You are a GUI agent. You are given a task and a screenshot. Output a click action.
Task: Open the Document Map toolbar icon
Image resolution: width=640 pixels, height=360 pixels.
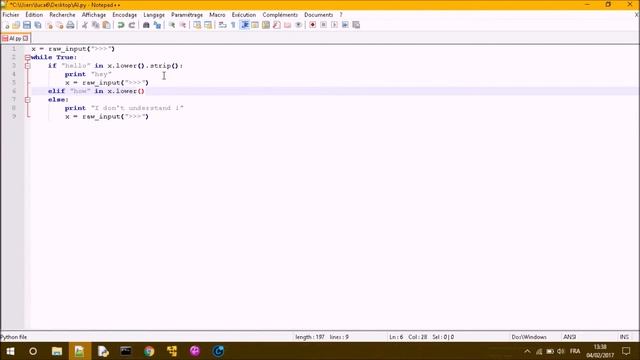[x=266, y=25]
